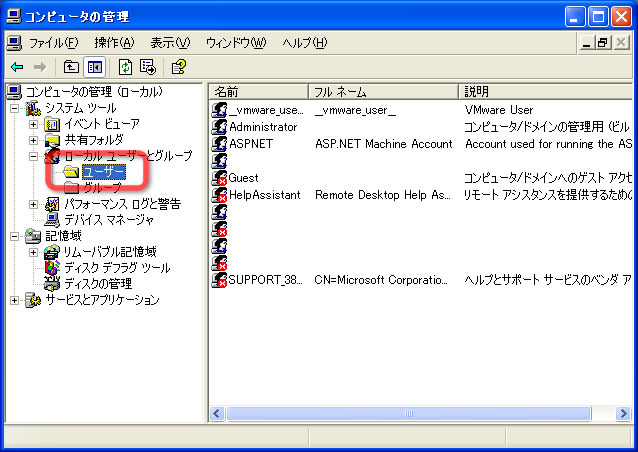Sort by 名前 column header
Image resolution: width=638 pixels, height=452 pixels.
(259, 92)
